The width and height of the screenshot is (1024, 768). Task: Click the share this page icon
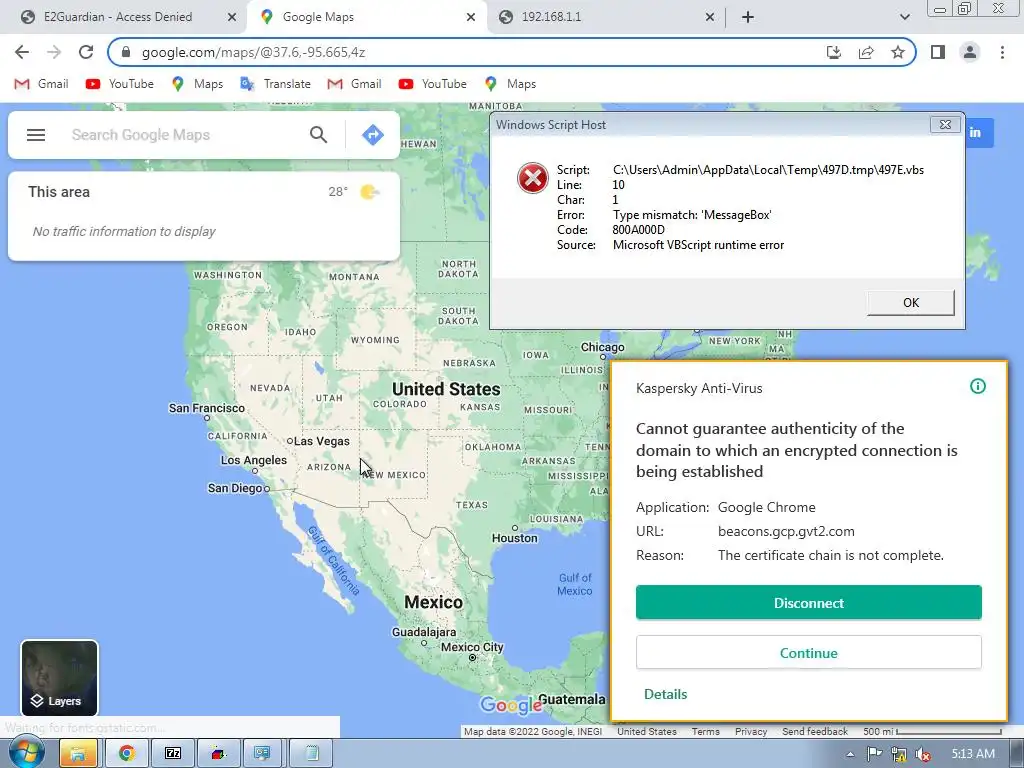pyautogui.click(x=866, y=52)
